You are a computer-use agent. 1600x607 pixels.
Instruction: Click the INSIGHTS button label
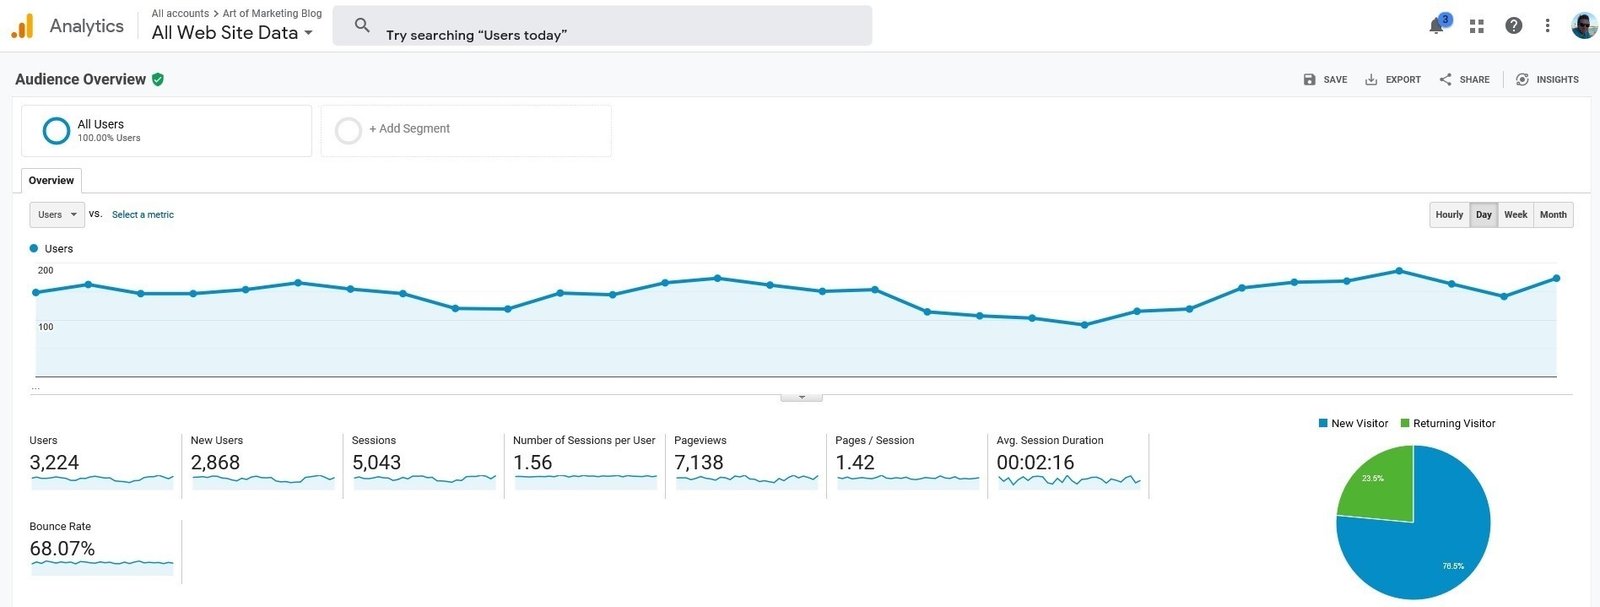1557,80
